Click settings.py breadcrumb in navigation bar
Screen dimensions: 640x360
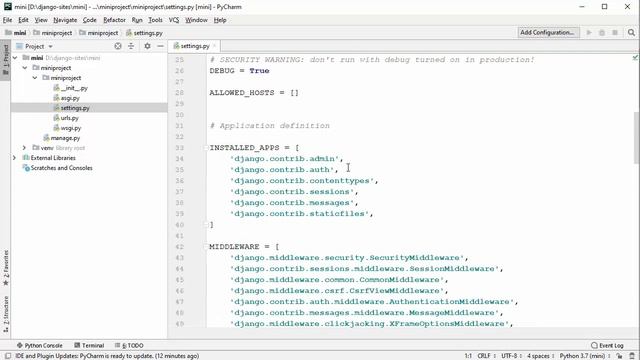(x=144, y=33)
